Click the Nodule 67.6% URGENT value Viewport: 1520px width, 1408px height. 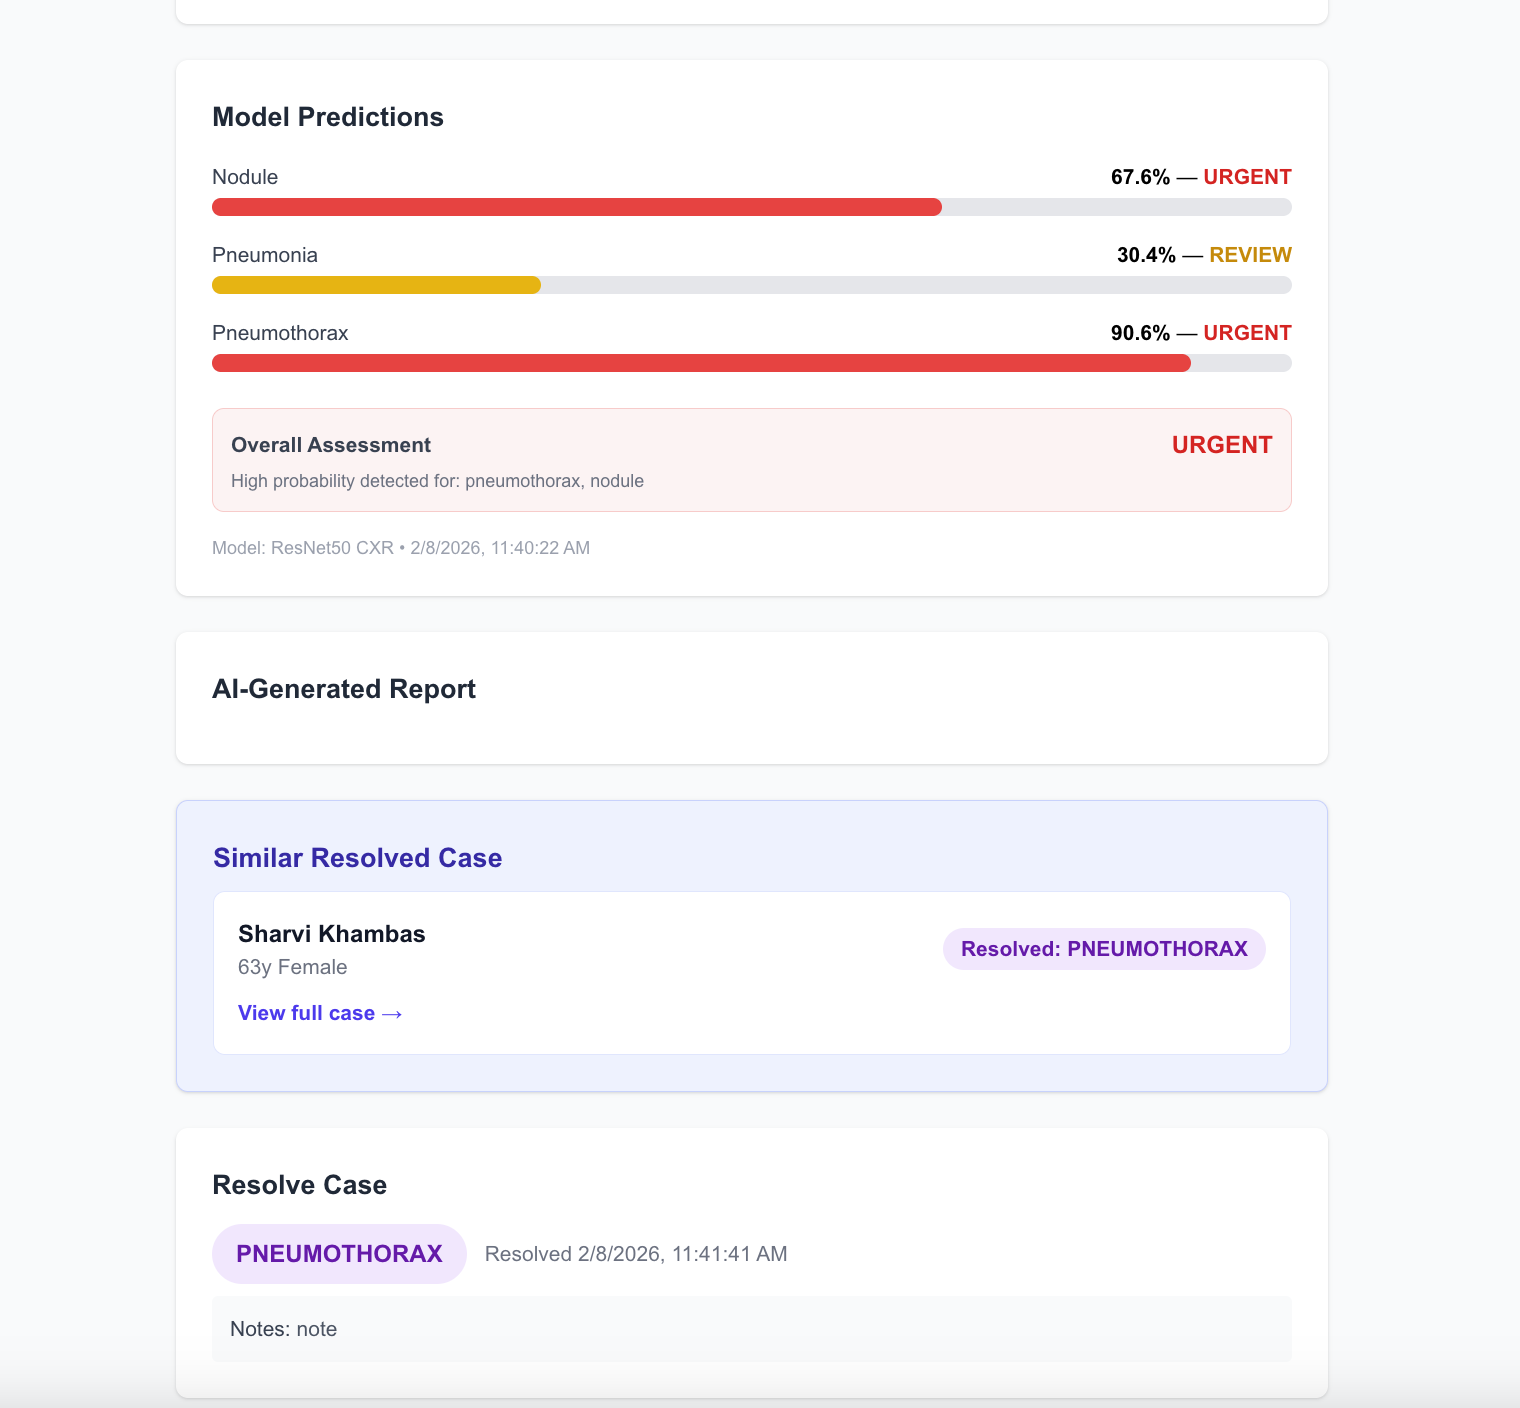pos(1200,177)
